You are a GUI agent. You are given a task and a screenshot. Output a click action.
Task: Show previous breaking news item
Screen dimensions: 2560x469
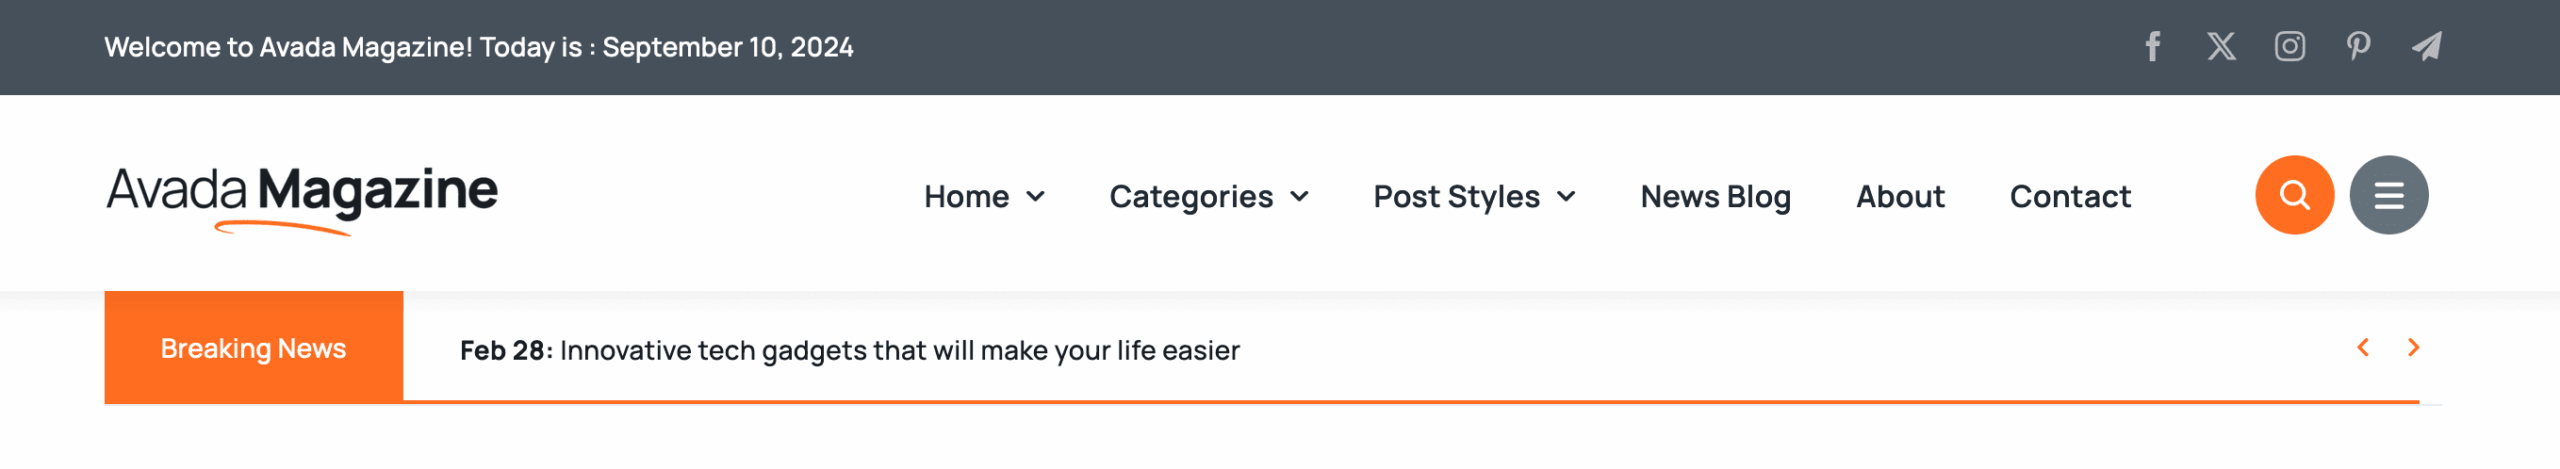2363,348
